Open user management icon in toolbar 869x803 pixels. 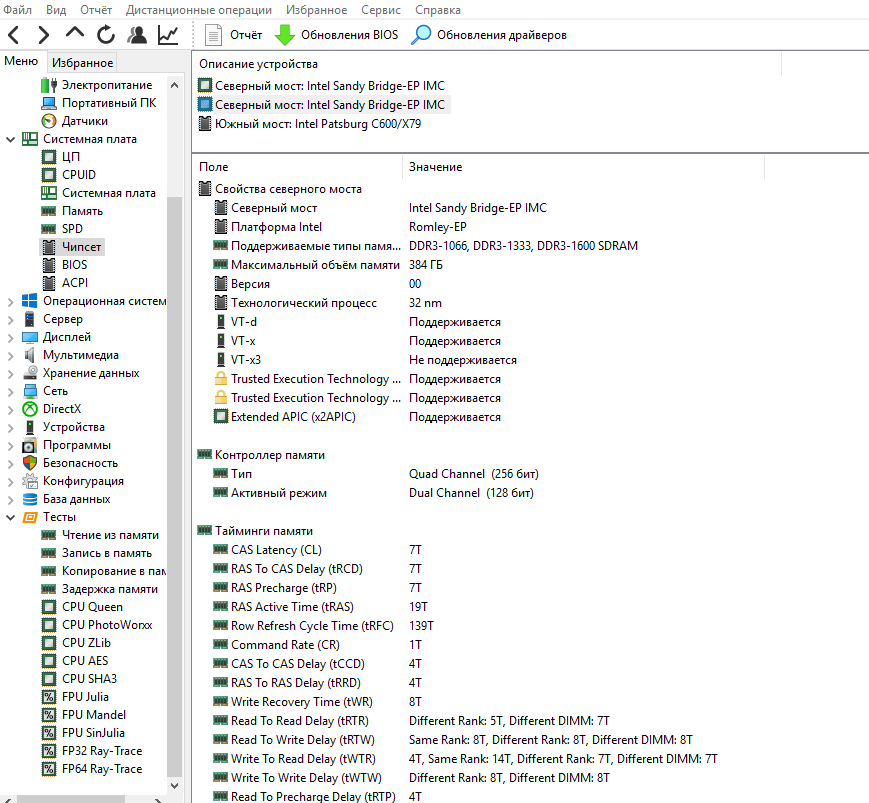[x=137, y=35]
